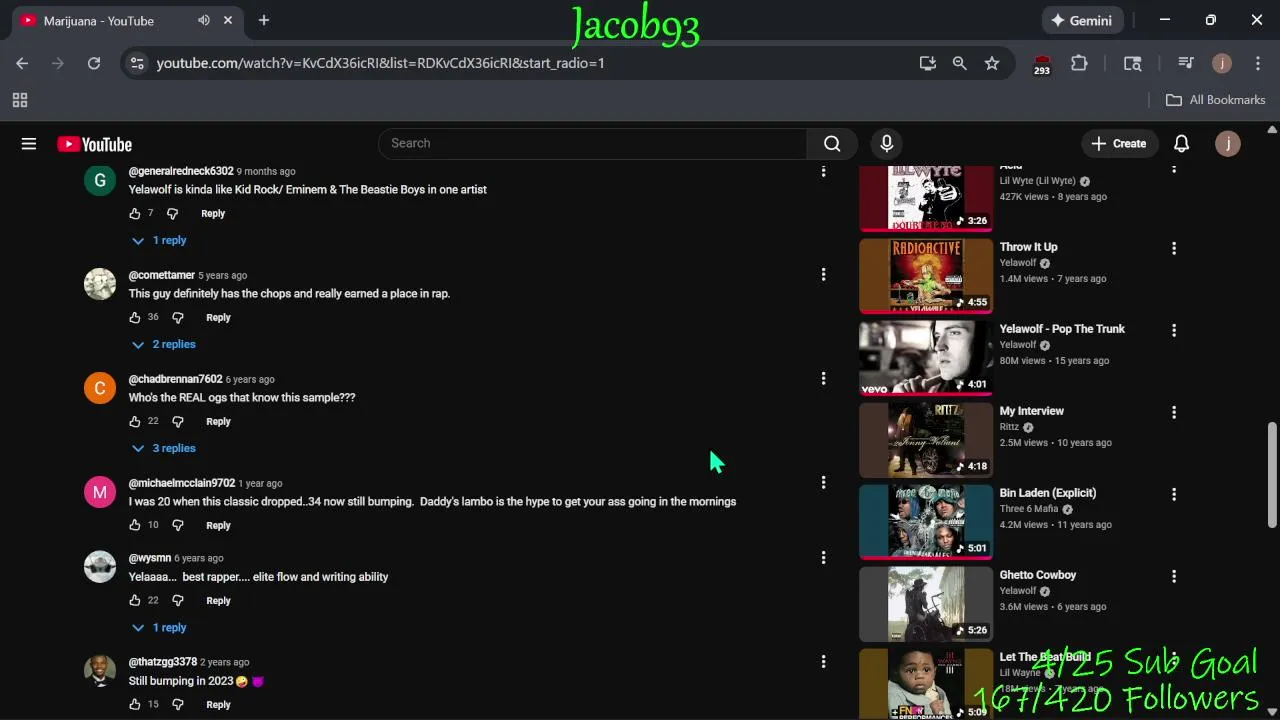The image size is (1280, 720).
Task: Reply to @chadbrennan7602 comment
Action: tap(218, 422)
